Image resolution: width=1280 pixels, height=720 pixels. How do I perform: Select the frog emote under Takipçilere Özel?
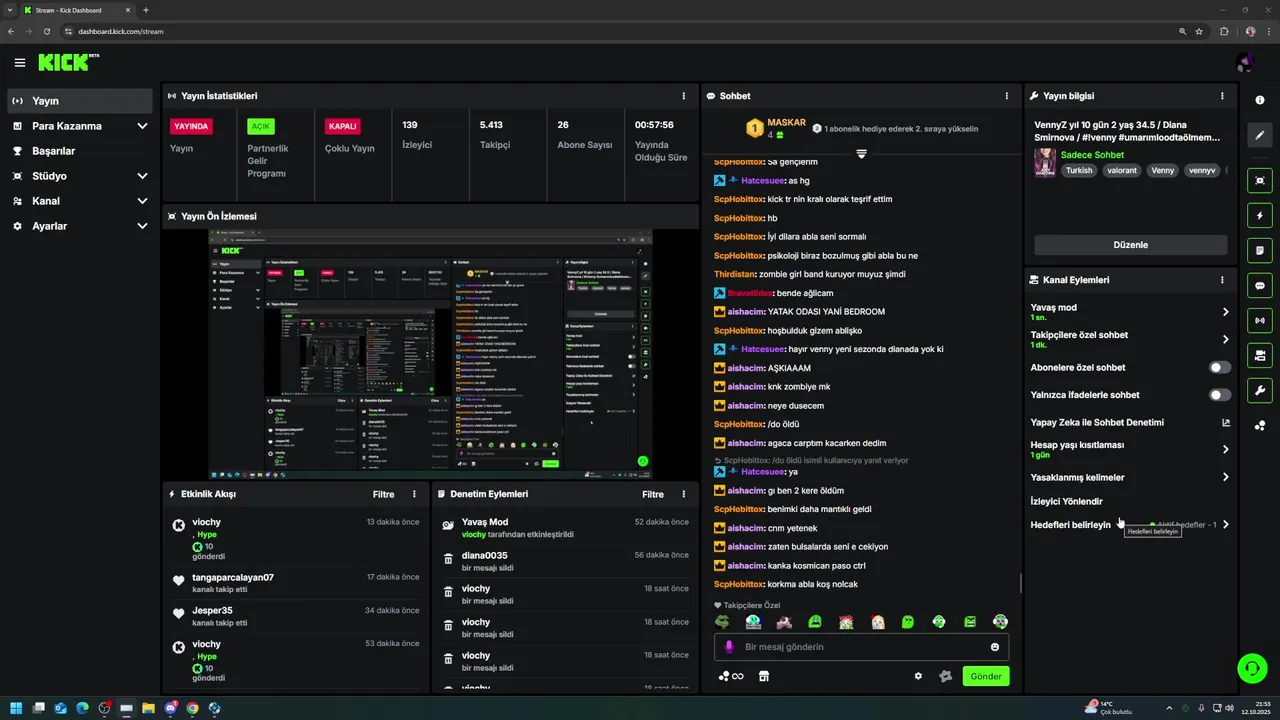click(722, 621)
